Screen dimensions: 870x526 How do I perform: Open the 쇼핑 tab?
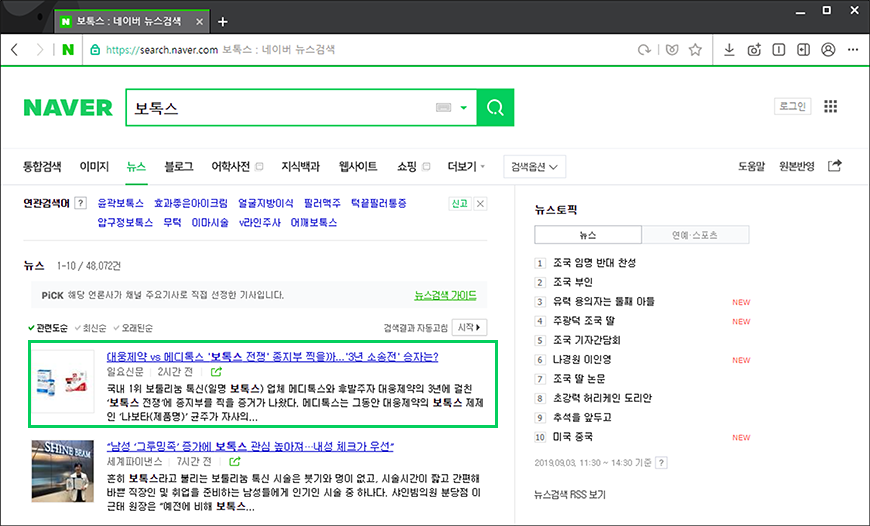[407, 166]
